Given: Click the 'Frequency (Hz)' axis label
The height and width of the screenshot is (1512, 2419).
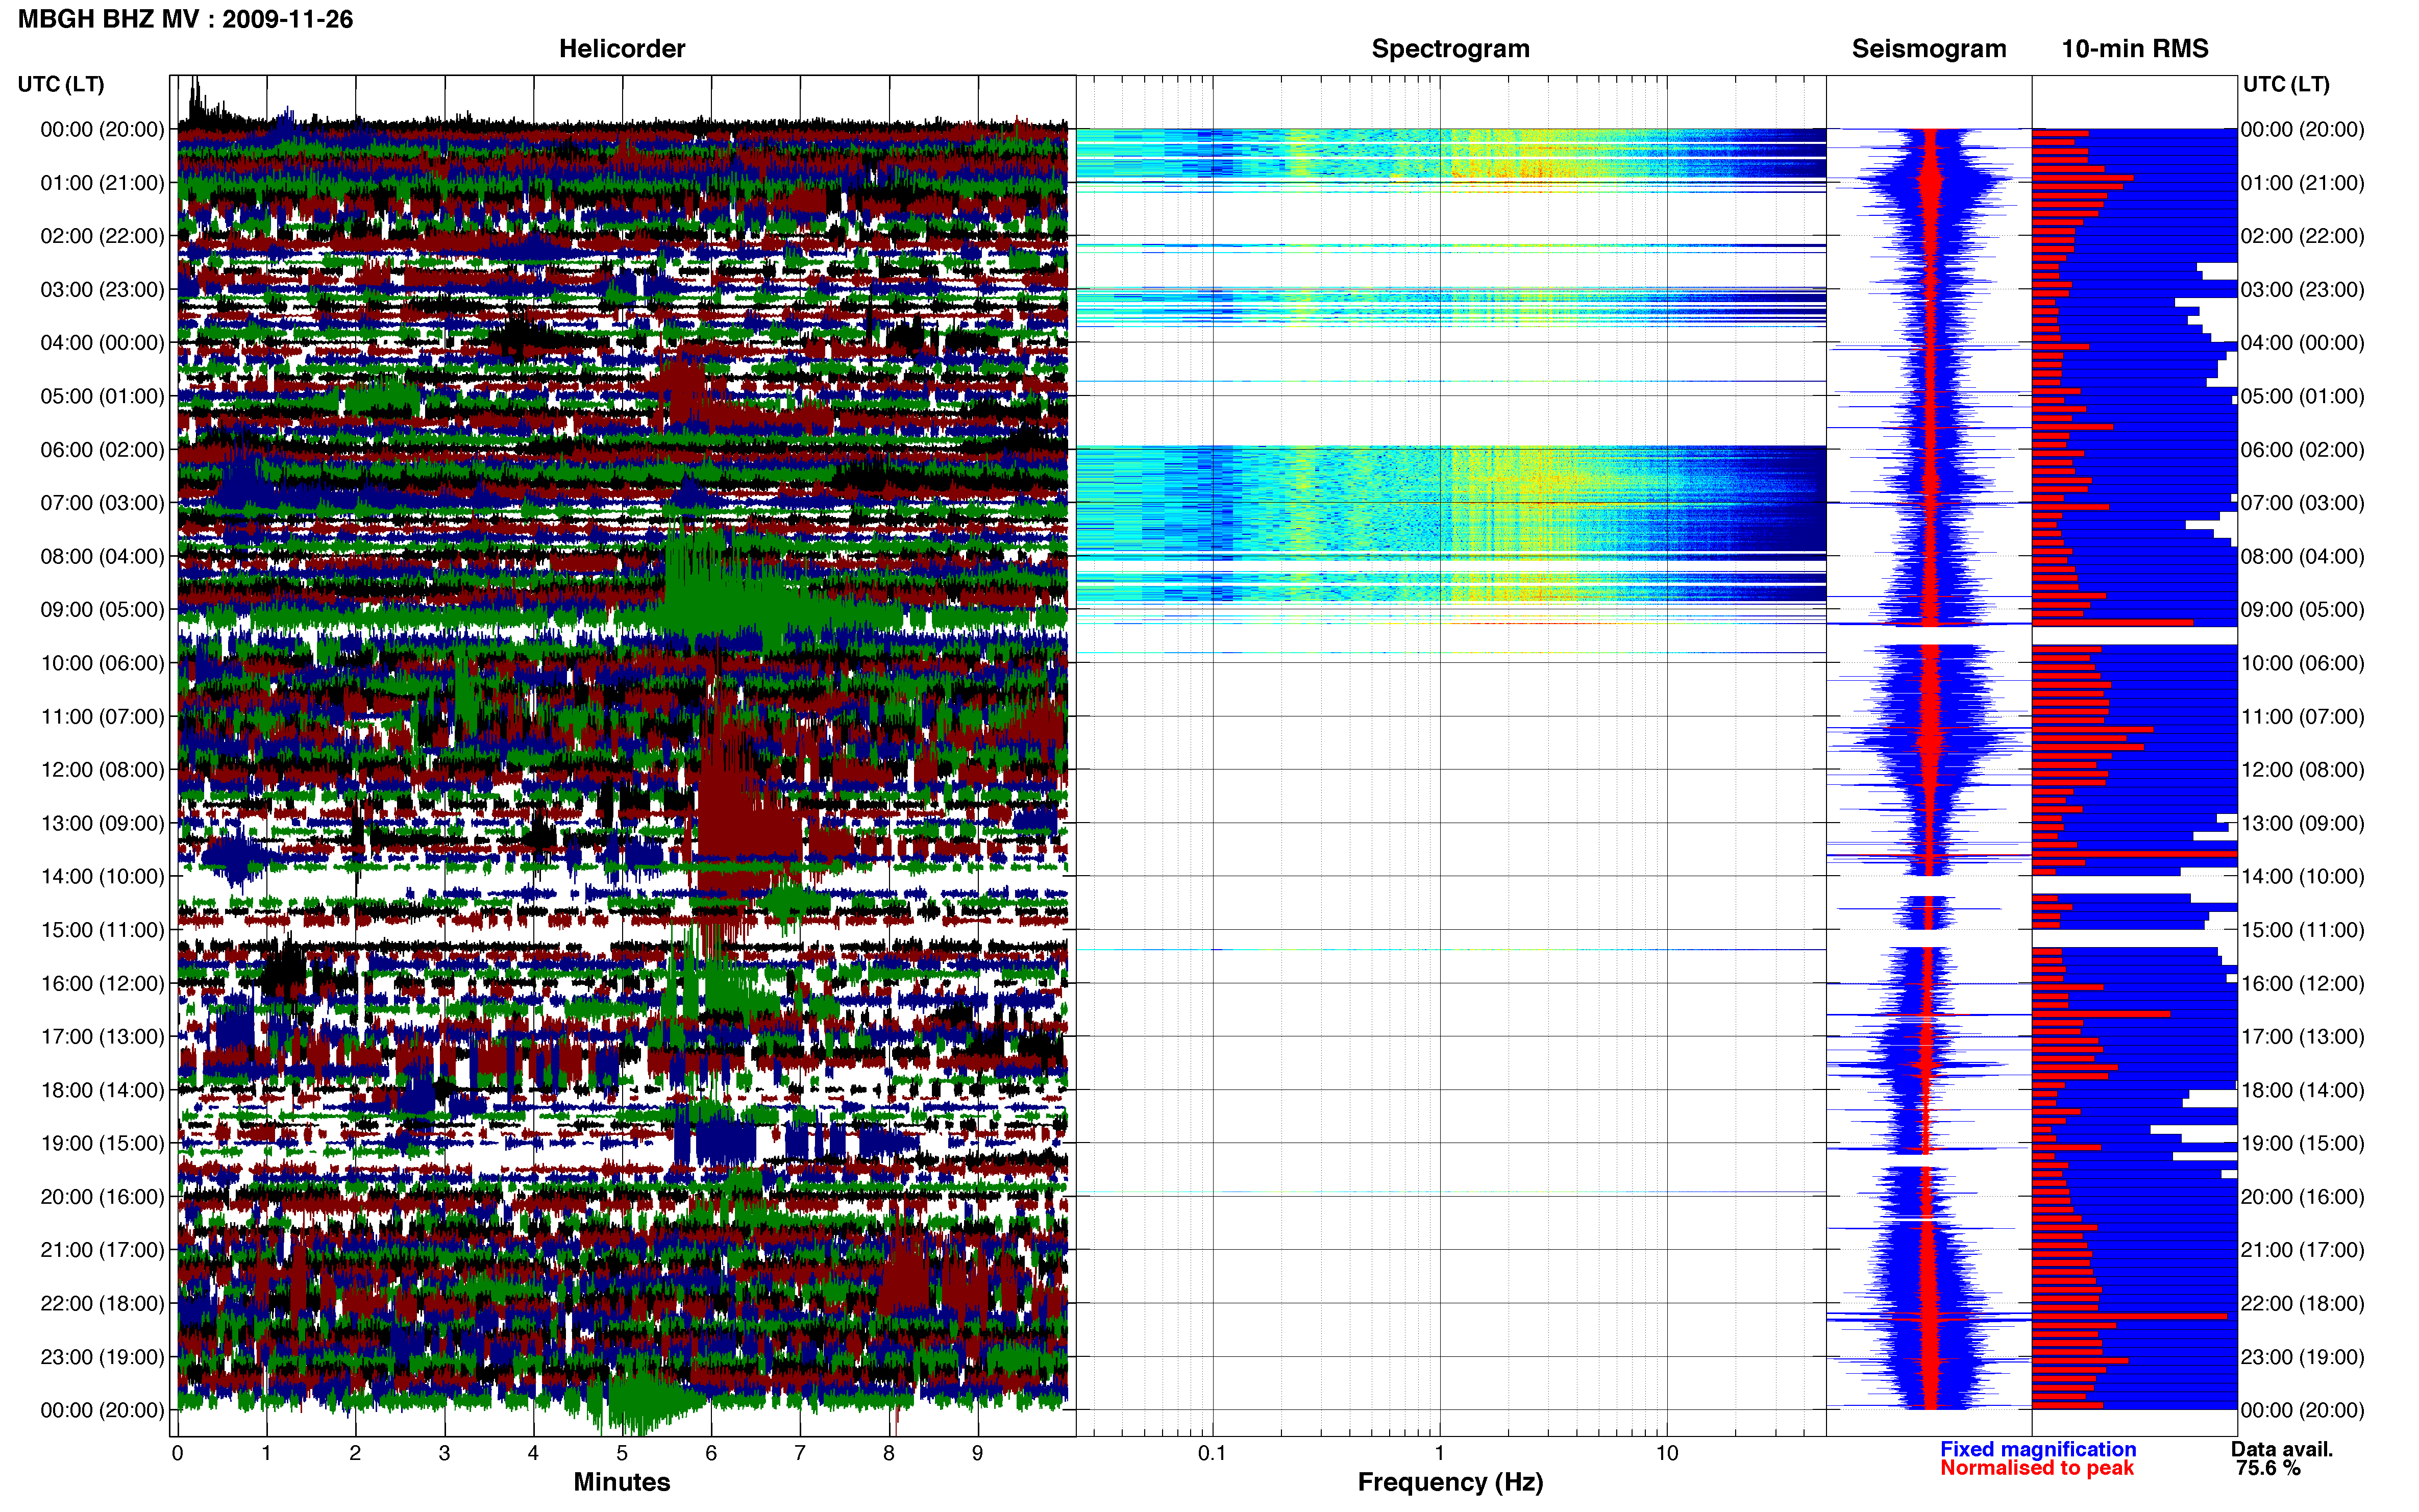Looking at the screenshot, I should pos(1450,1482).
